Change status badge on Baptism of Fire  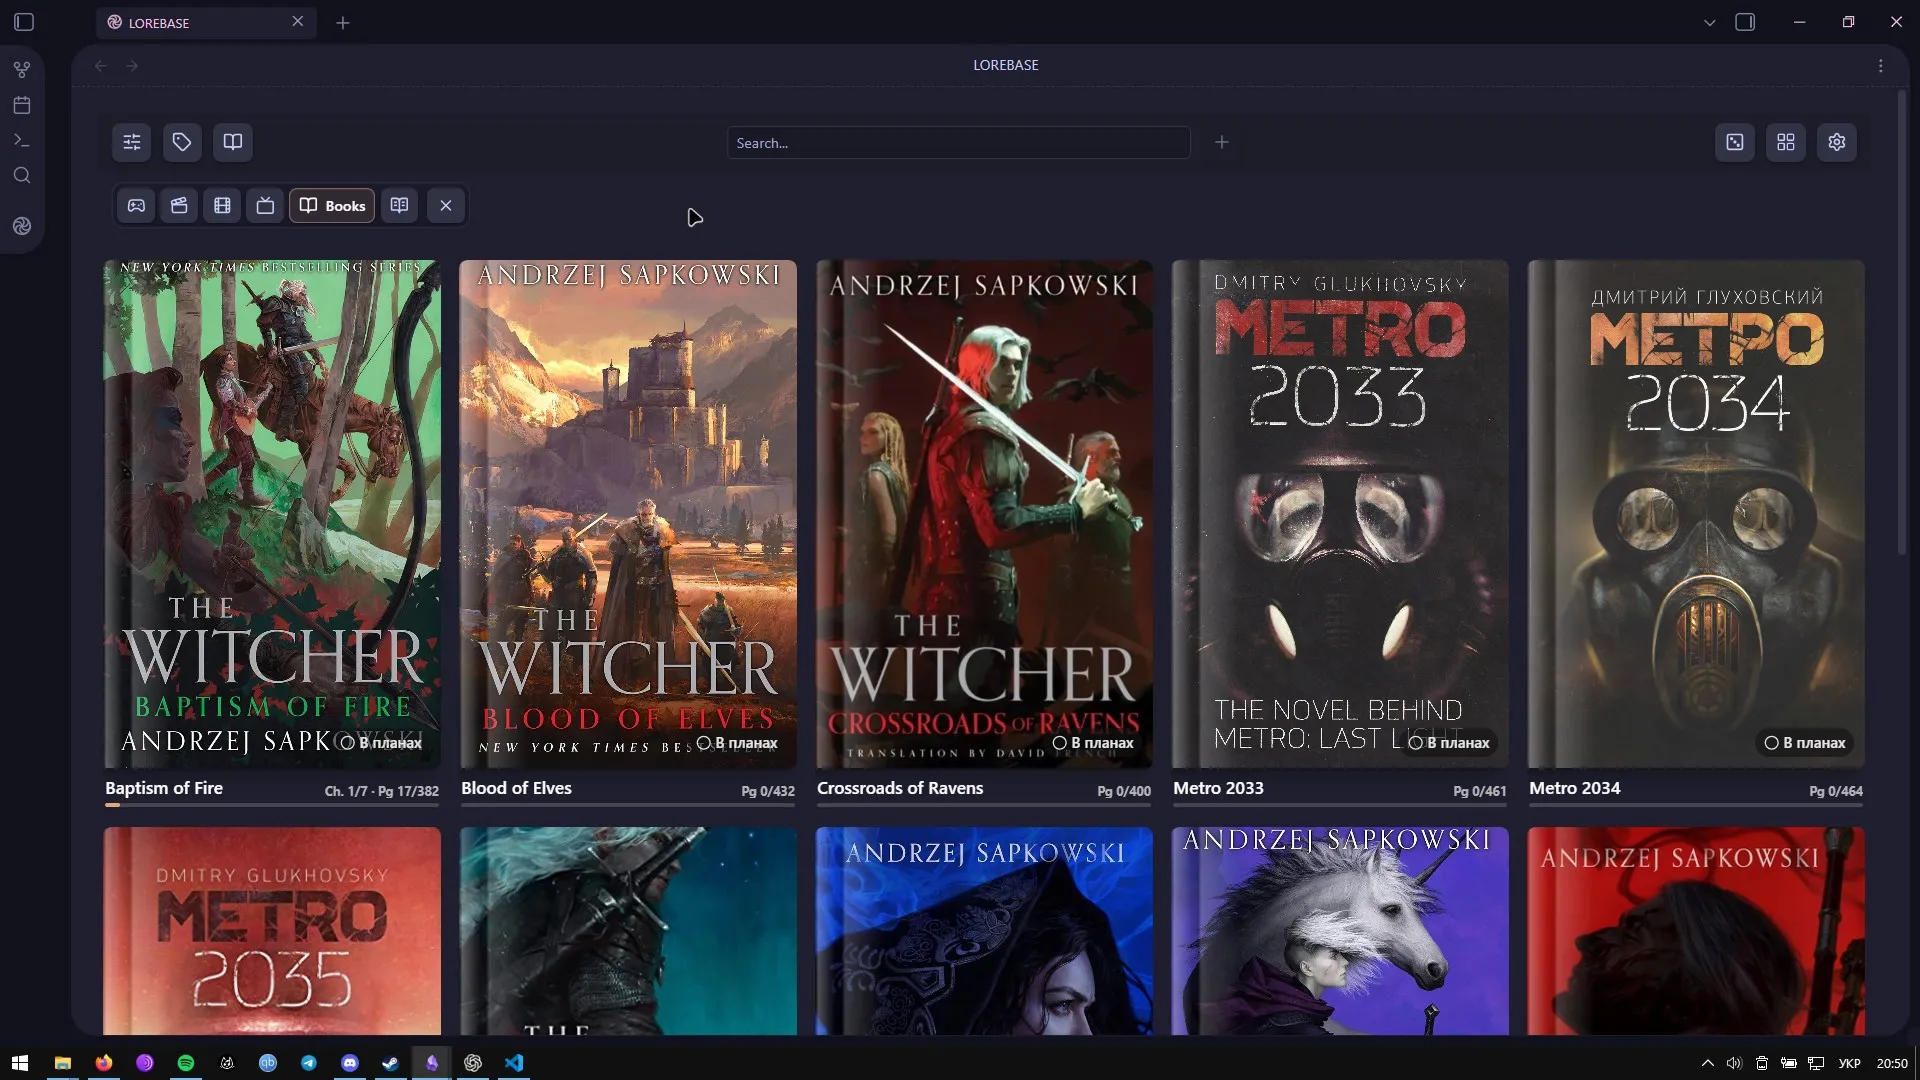click(x=380, y=743)
